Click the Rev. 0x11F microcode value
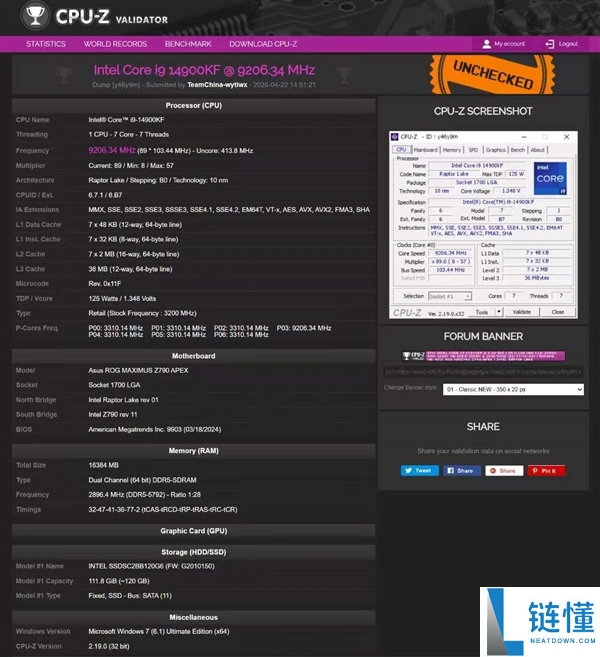 tap(105, 284)
